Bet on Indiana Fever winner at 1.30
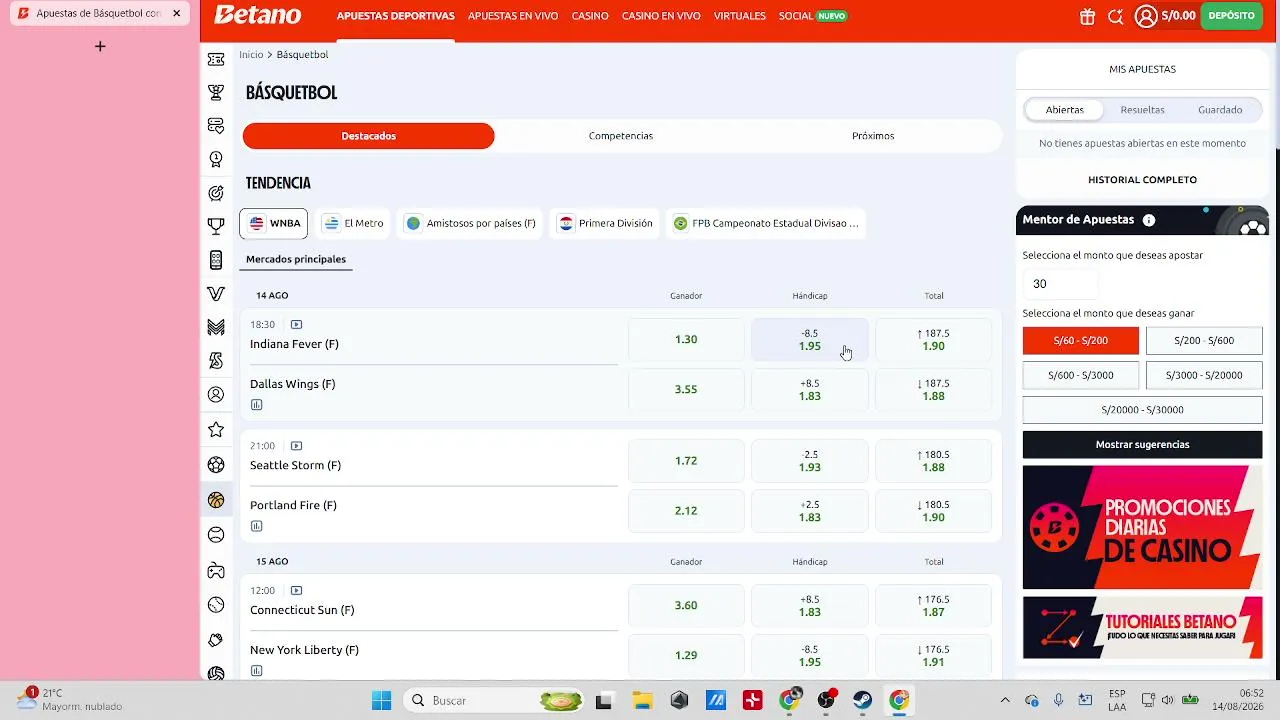 point(686,340)
